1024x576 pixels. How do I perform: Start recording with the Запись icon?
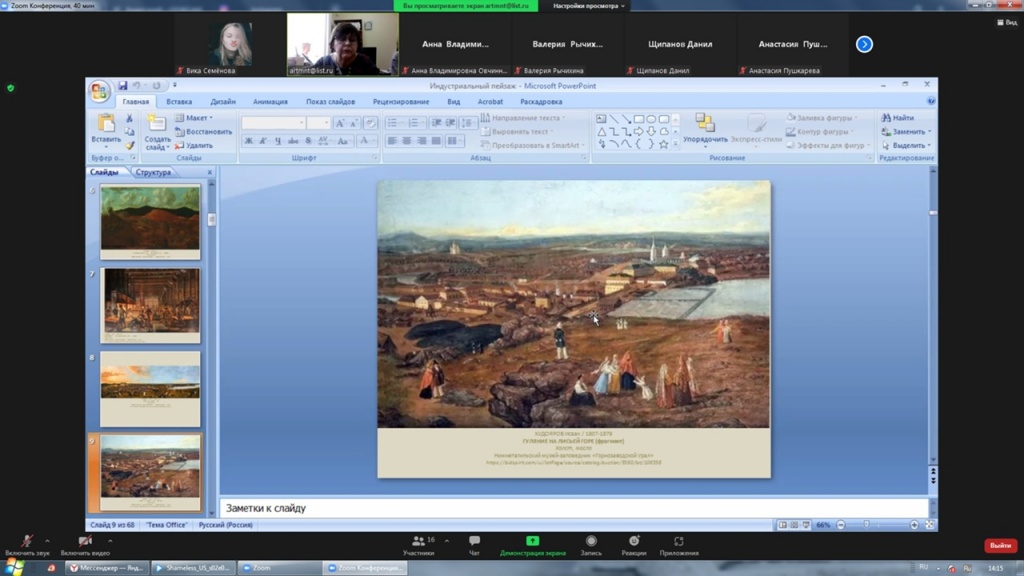tap(591, 541)
